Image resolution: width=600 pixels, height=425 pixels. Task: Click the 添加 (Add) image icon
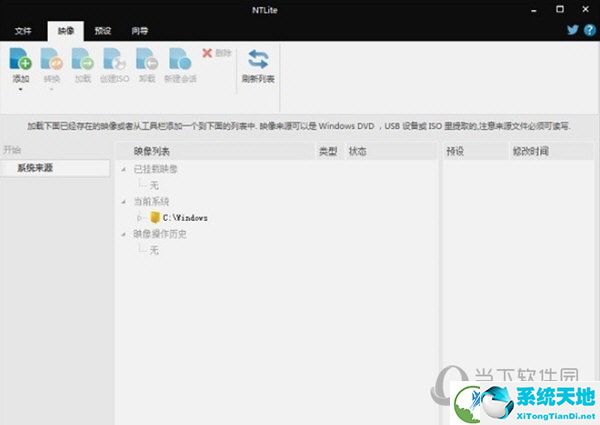(x=20, y=59)
